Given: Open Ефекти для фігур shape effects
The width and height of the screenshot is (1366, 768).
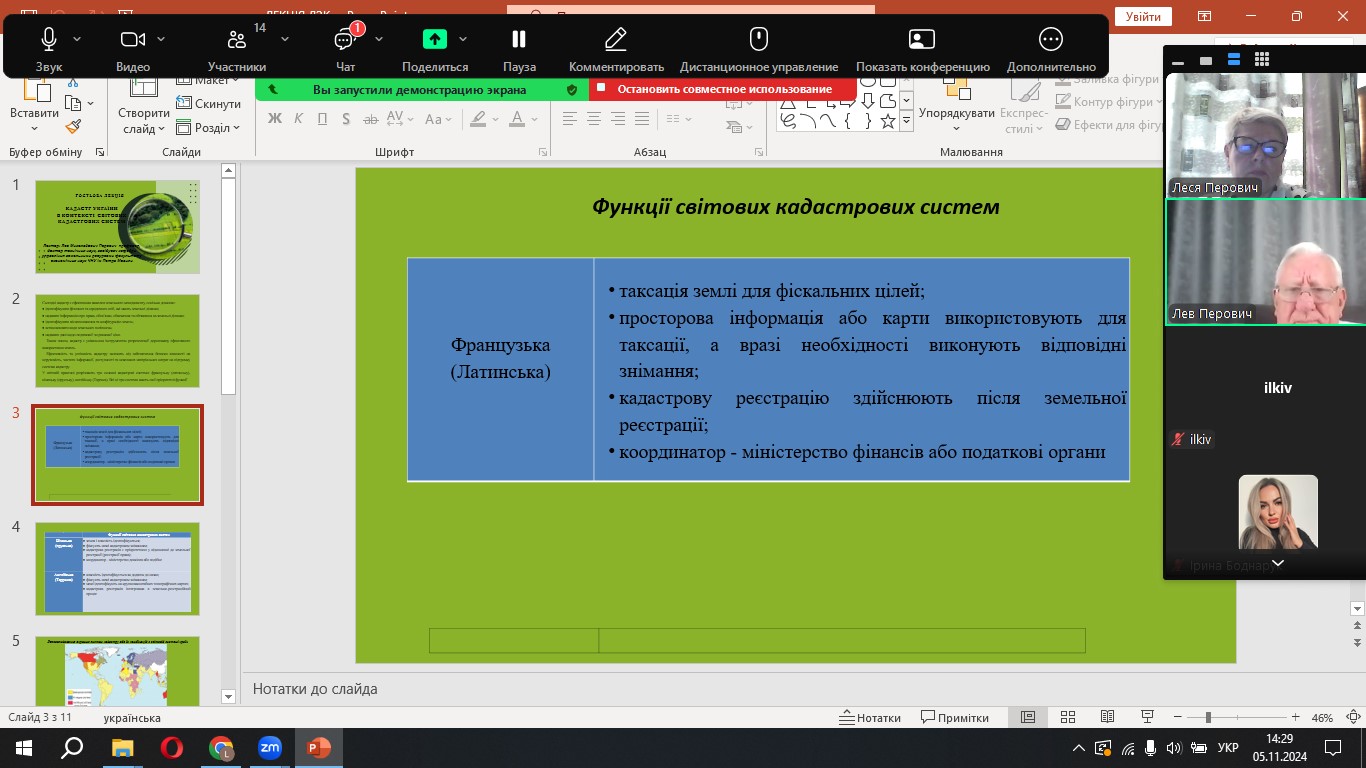Looking at the screenshot, I should click(1107, 125).
